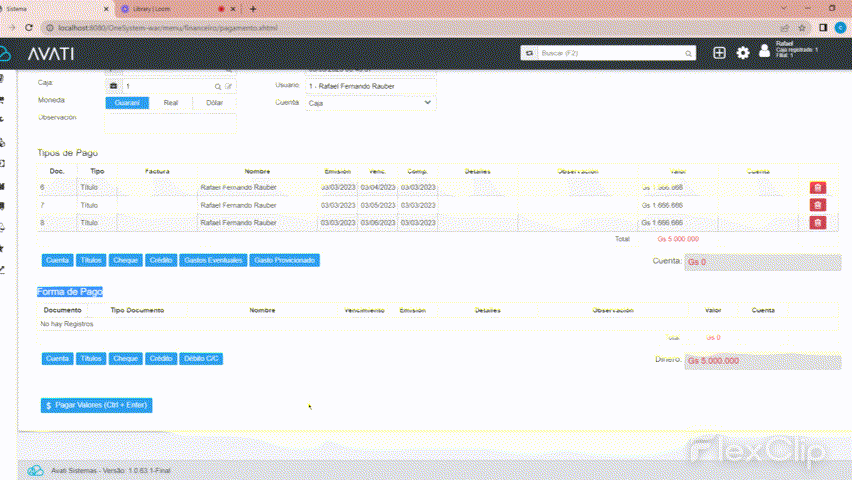Click Cuenta button under Forma de Pago
852x480 pixels.
pos(57,359)
